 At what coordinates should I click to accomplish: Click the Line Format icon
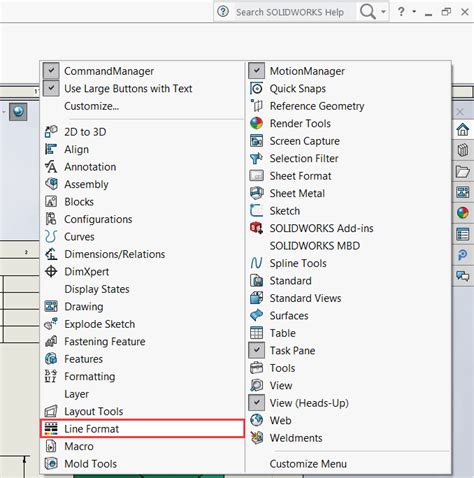51,429
